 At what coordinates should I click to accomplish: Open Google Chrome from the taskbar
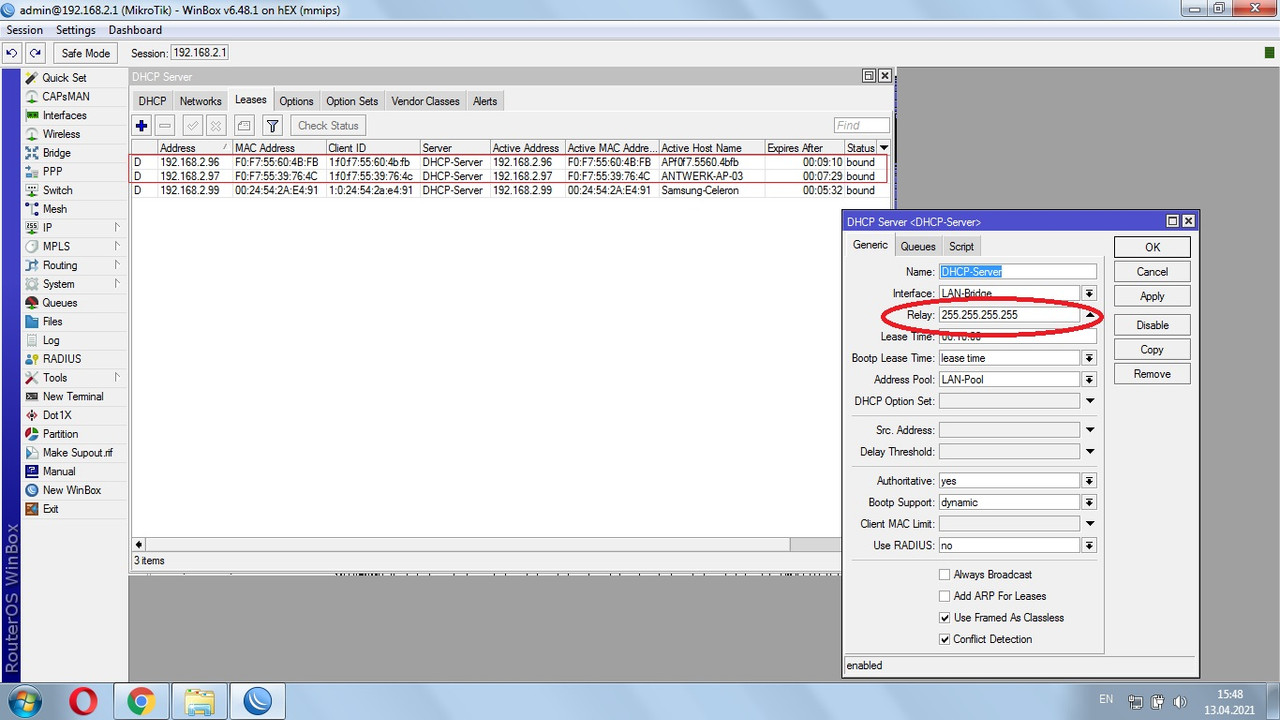click(141, 702)
